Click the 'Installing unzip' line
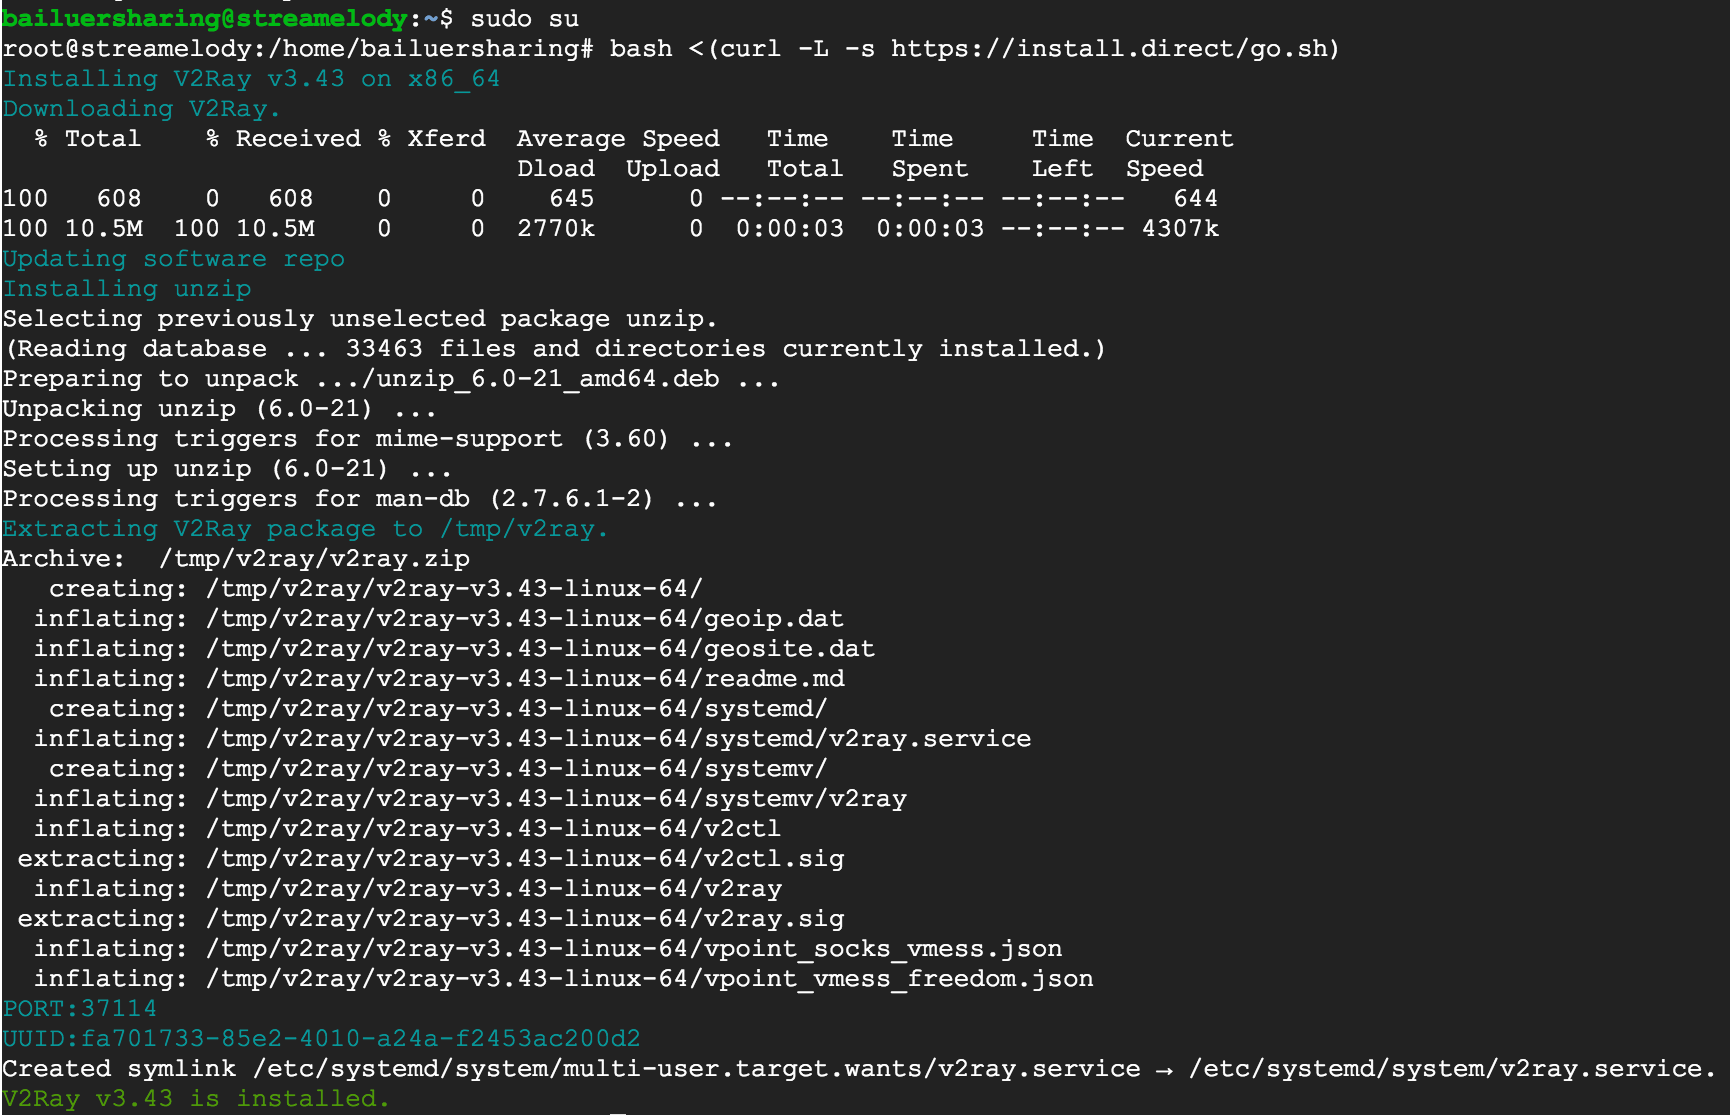Viewport: 1730px width, 1115px height. (x=127, y=289)
